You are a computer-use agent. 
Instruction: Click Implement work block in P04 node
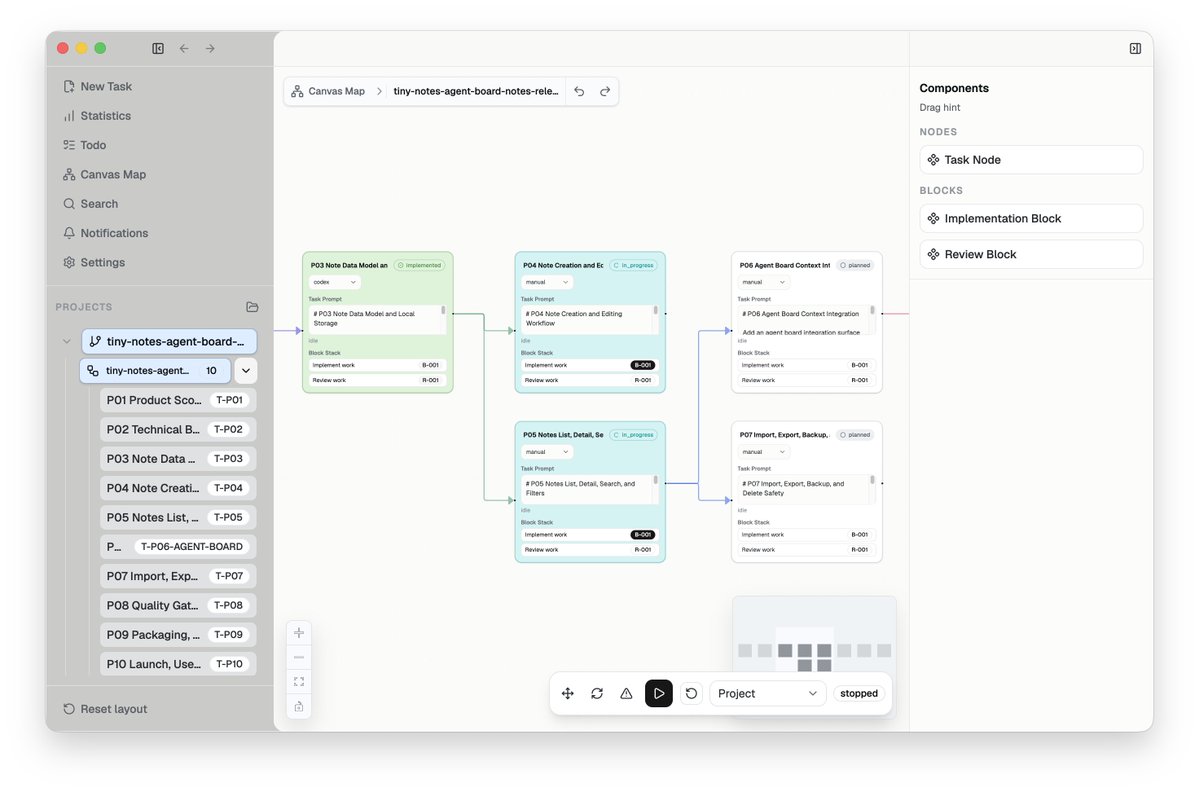click(x=589, y=365)
